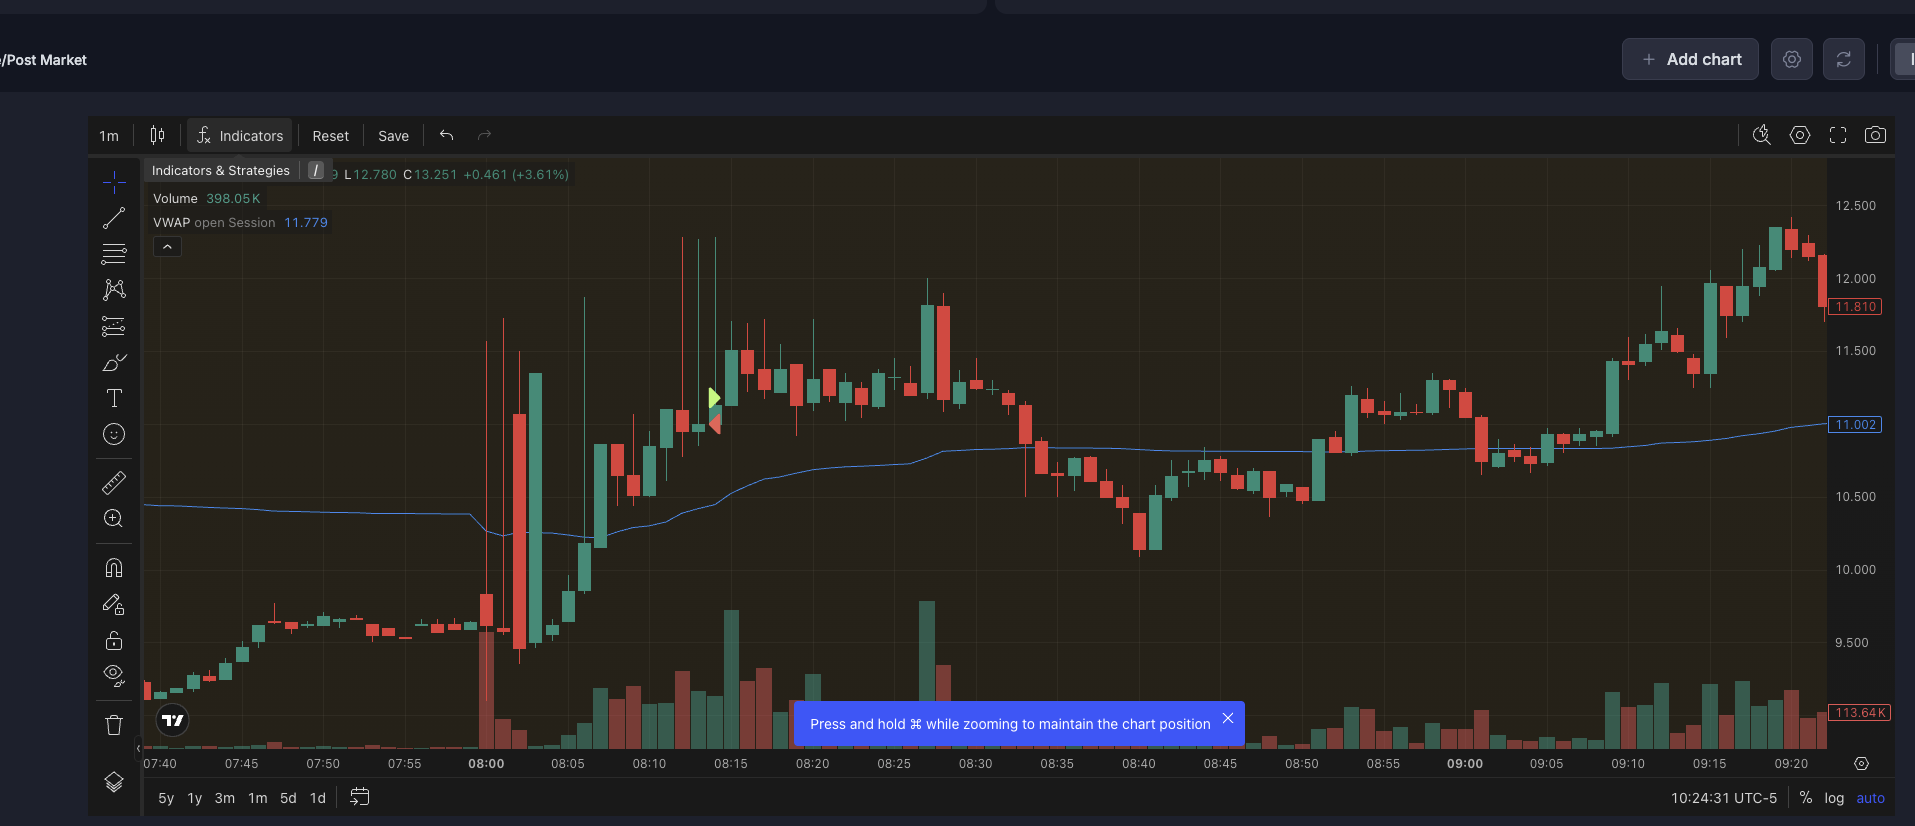Take a chart snapshot with camera icon
The height and width of the screenshot is (826, 1915).
click(x=1875, y=135)
